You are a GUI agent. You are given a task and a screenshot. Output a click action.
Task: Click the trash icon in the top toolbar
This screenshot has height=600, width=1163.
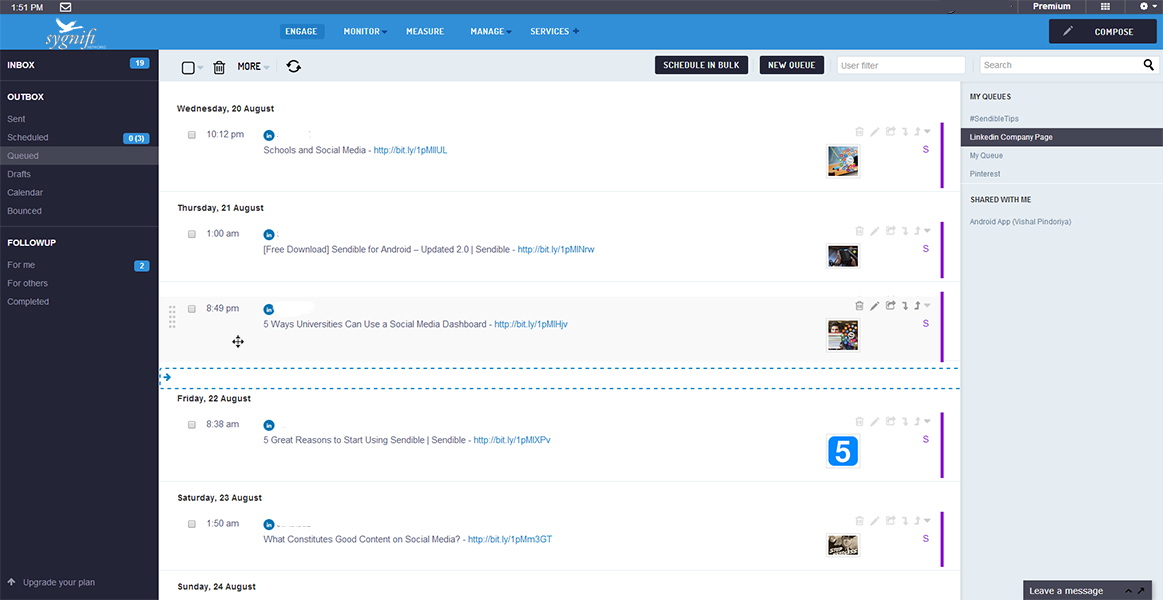219,67
